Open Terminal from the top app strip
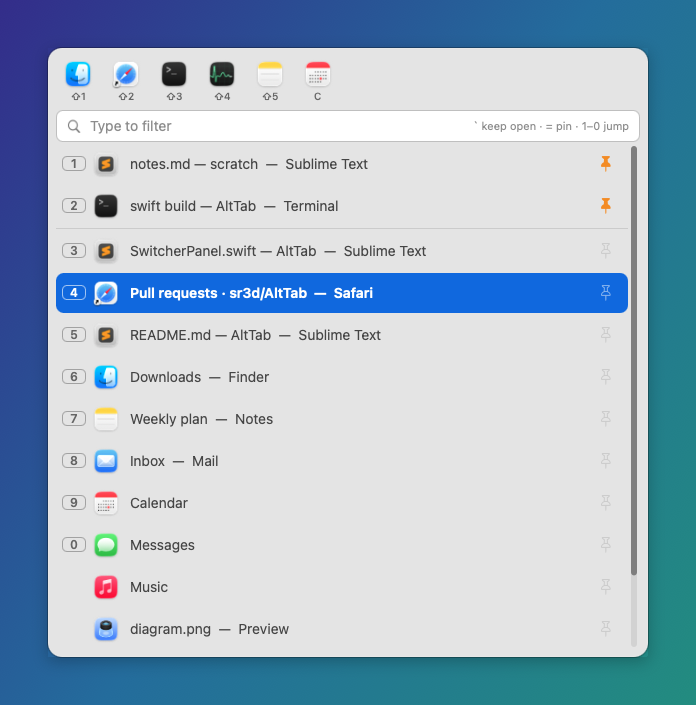 (174, 74)
